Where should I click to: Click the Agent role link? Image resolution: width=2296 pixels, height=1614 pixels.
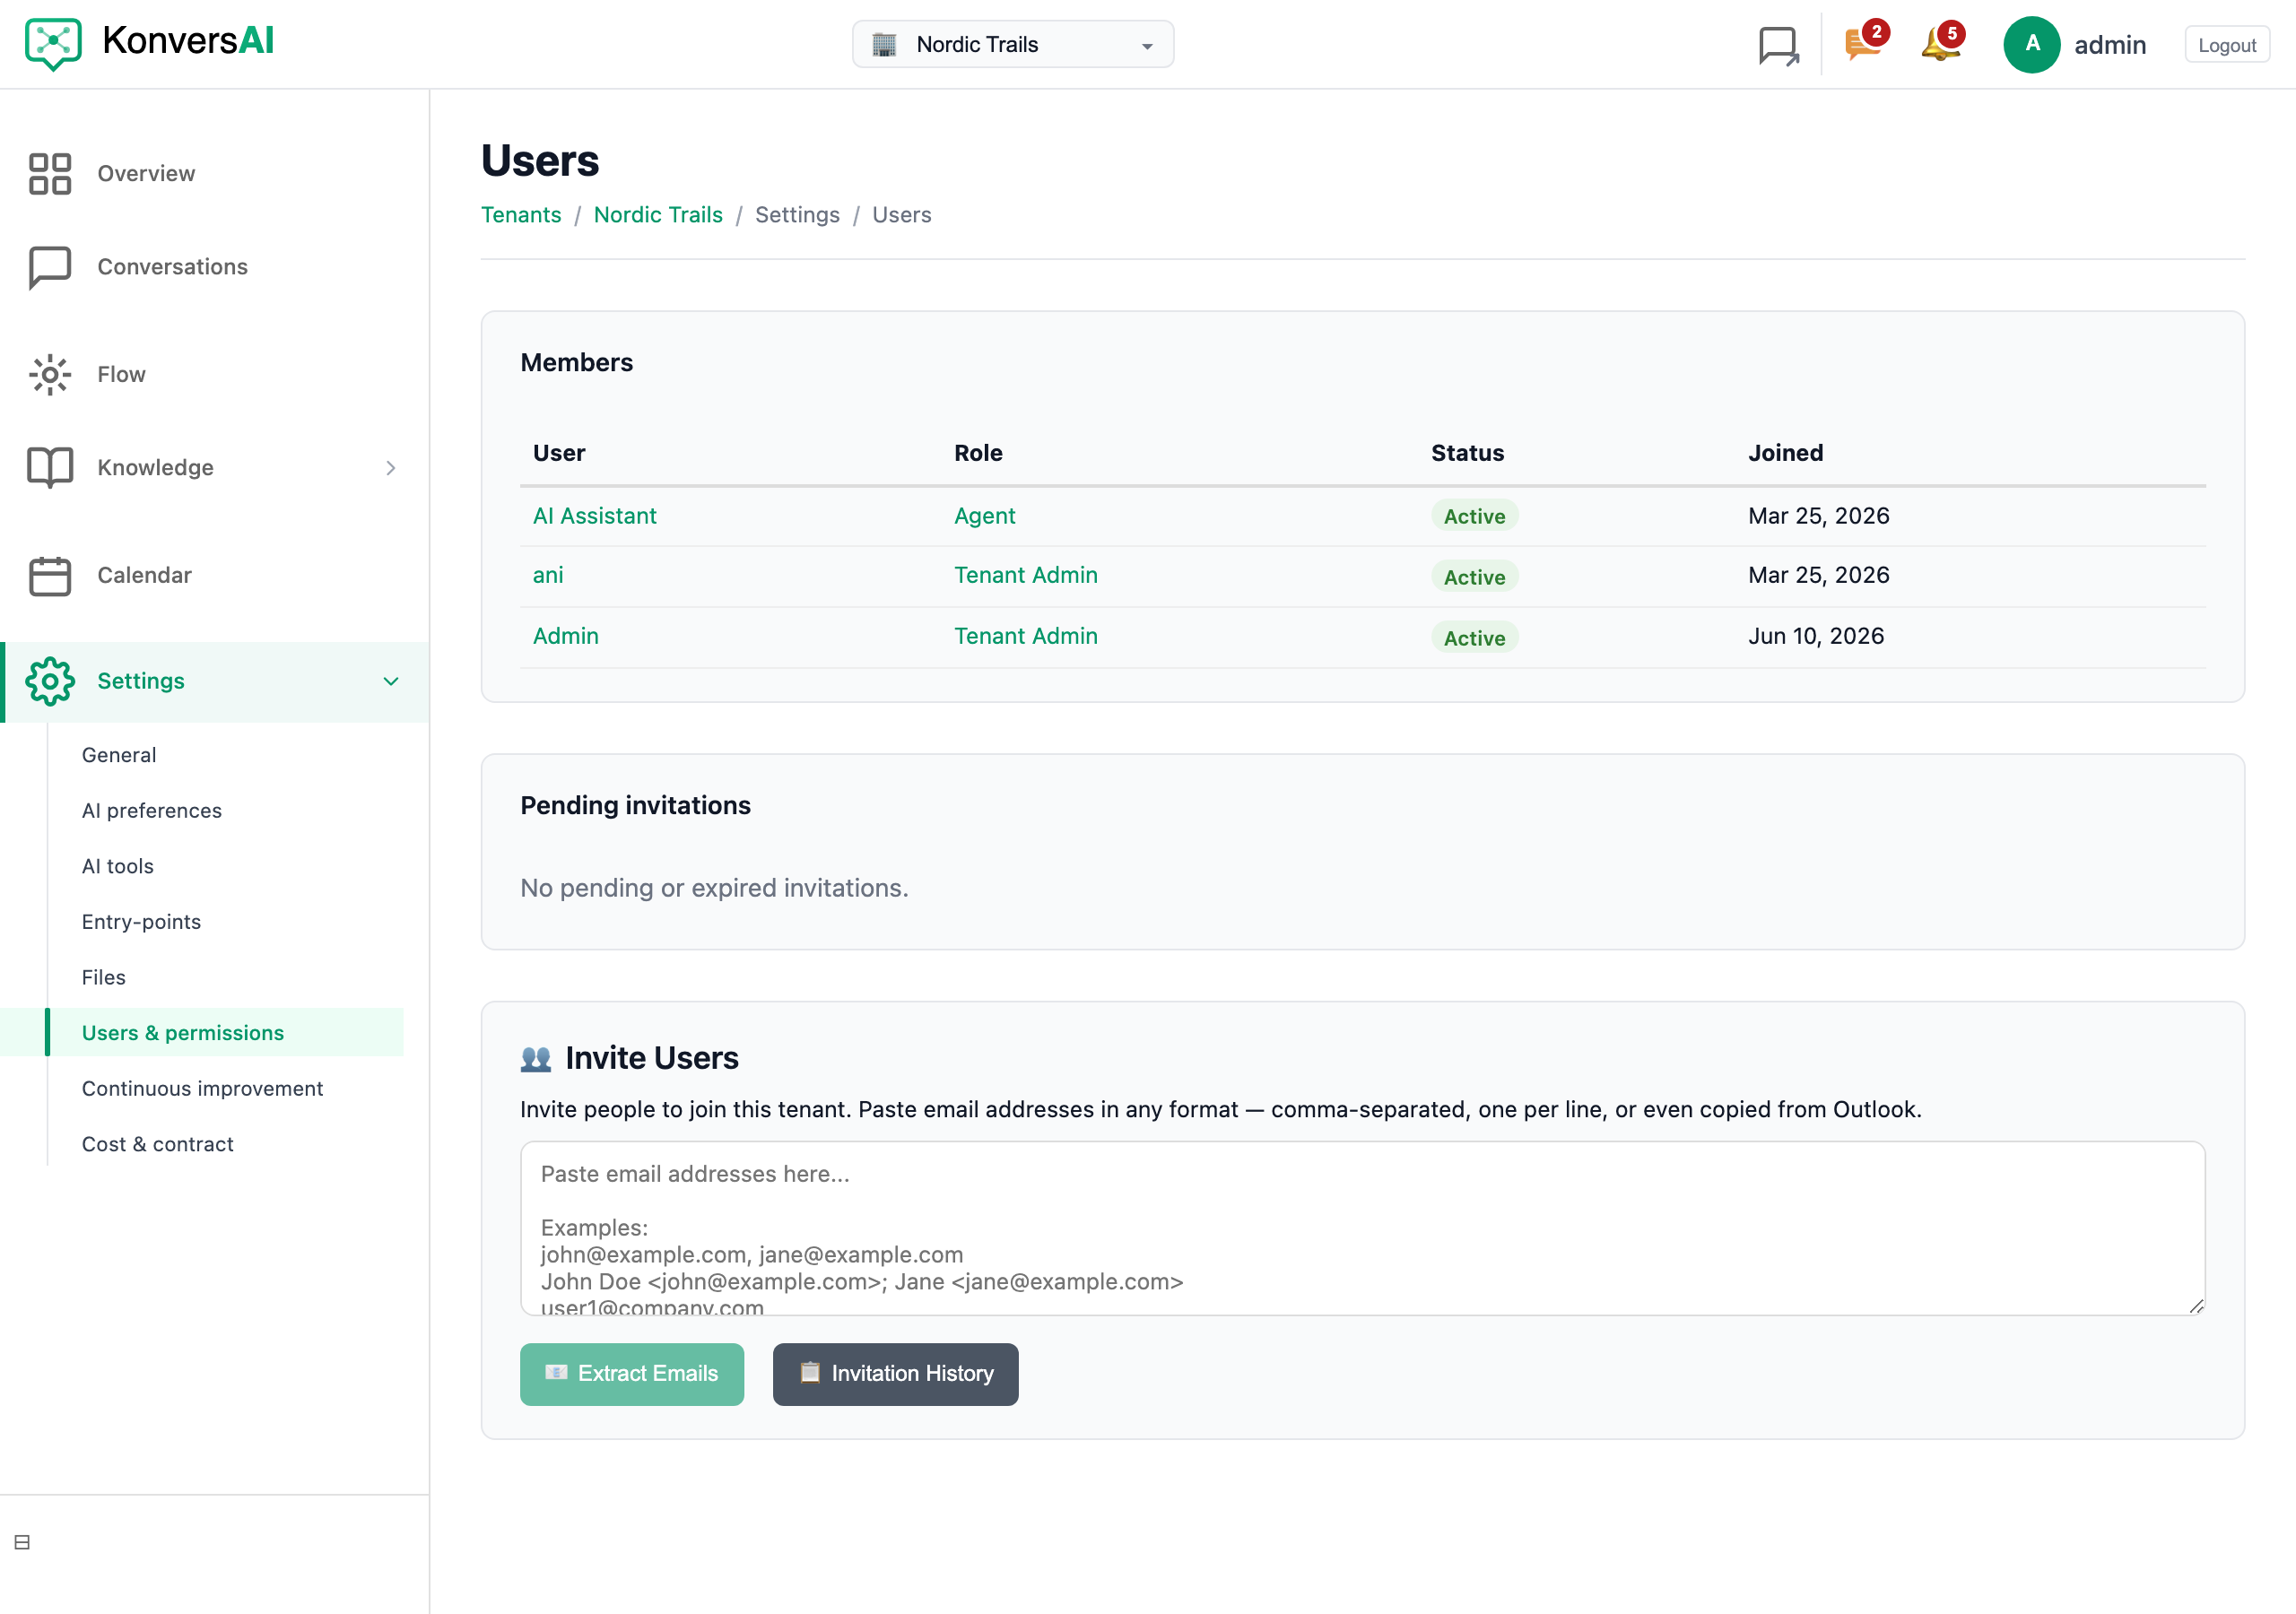coord(985,516)
